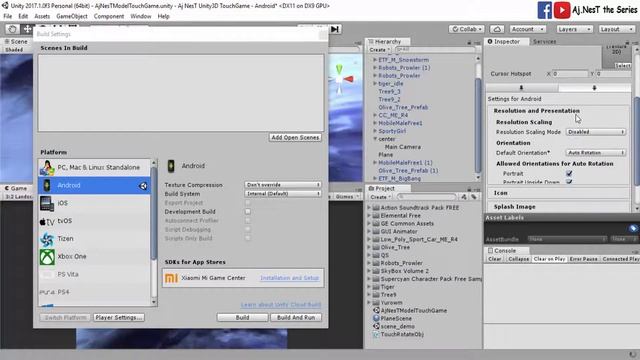
Task: Open the Assets menu
Action: pyautogui.click(x=42, y=16)
